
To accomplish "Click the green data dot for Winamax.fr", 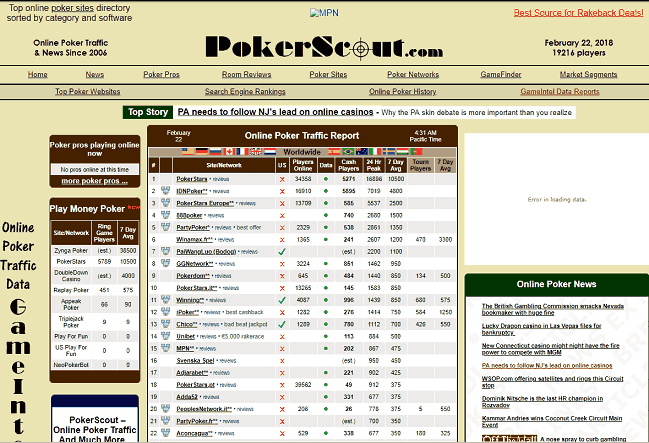I will pos(326,239).
